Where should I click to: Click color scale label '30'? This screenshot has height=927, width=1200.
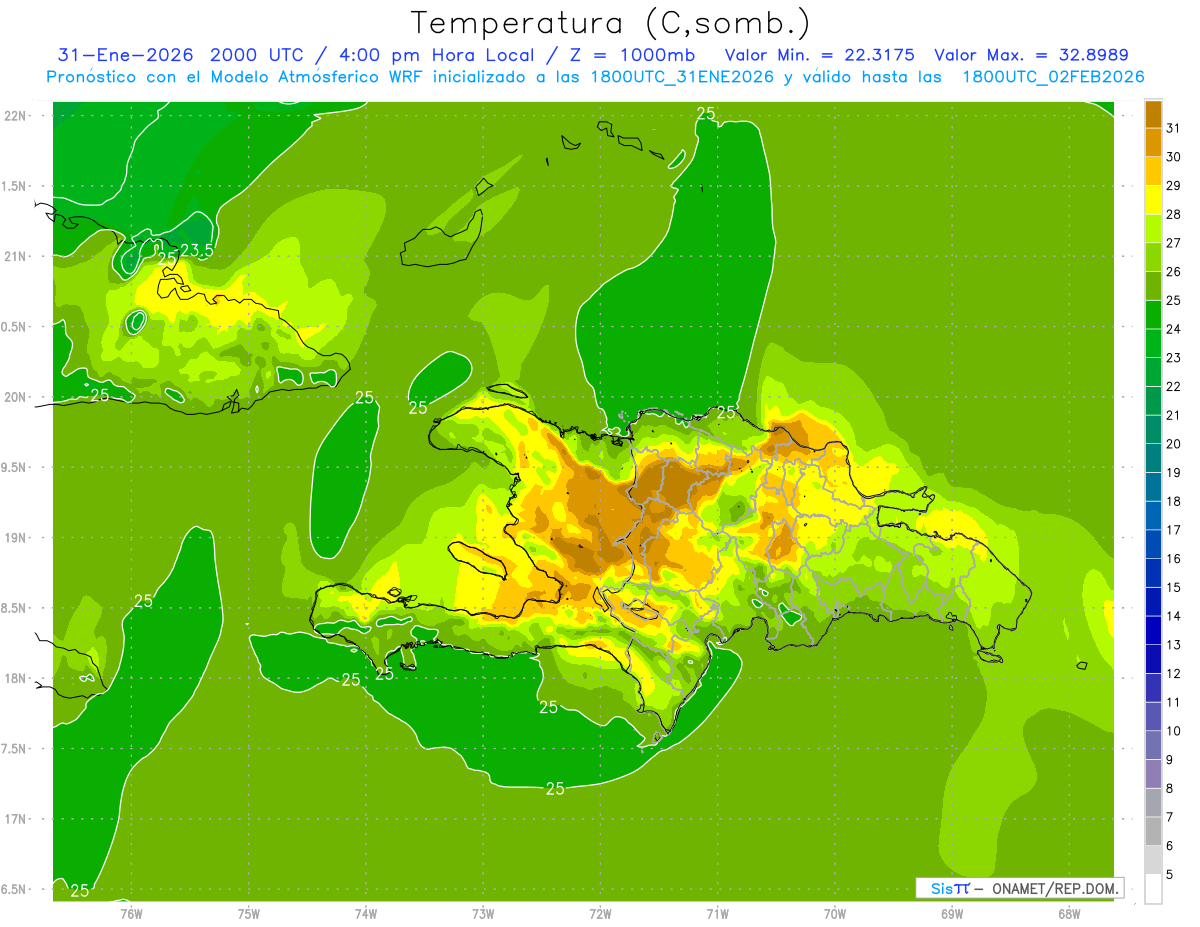click(x=1174, y=156)
